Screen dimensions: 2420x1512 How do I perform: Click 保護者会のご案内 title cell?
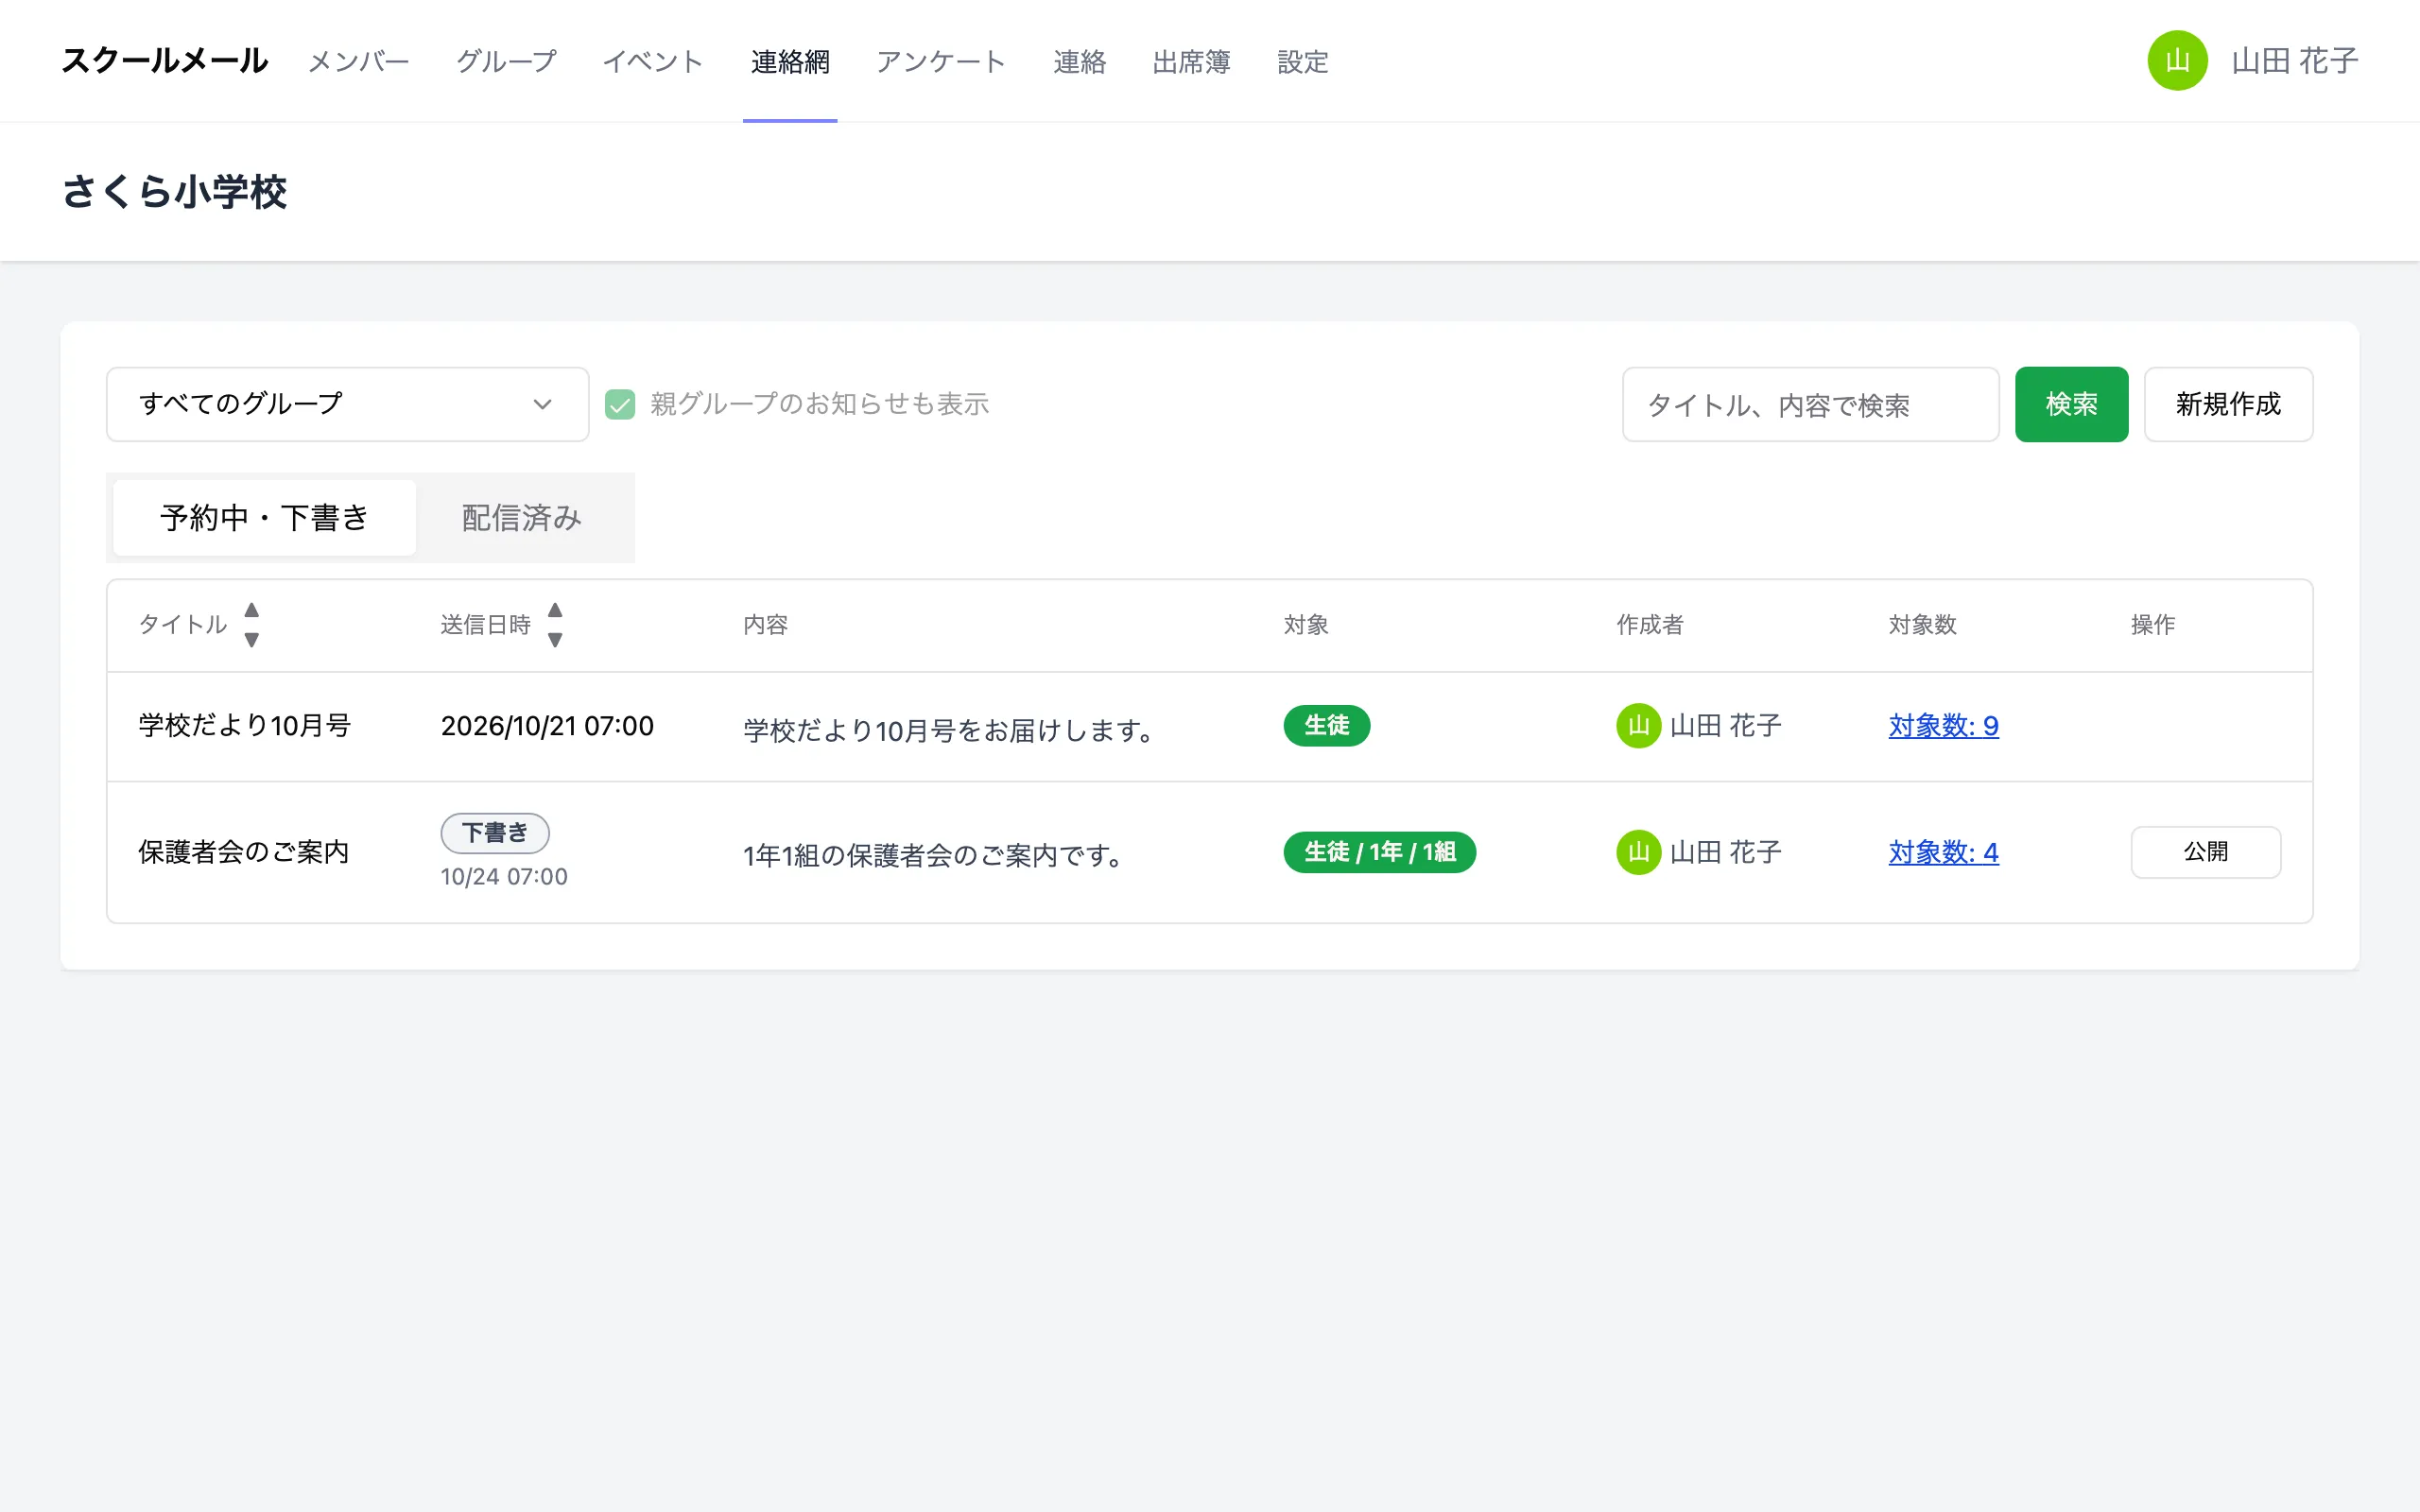click(x=243, y=852)
